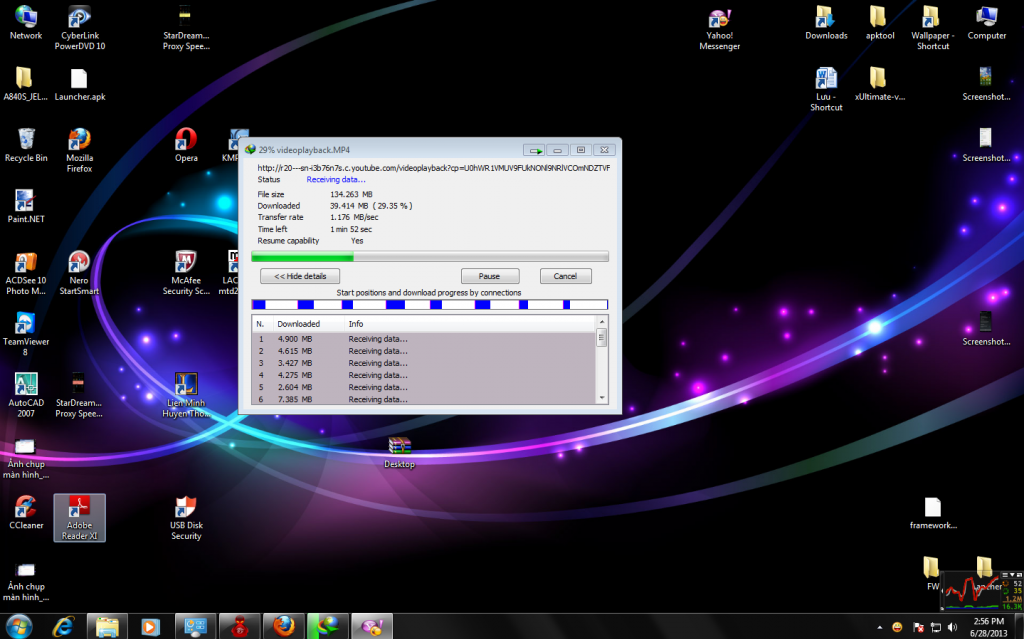1024x639 pixels.
Task: Click the file size value 134.263 MB
Action: (351, 194)
